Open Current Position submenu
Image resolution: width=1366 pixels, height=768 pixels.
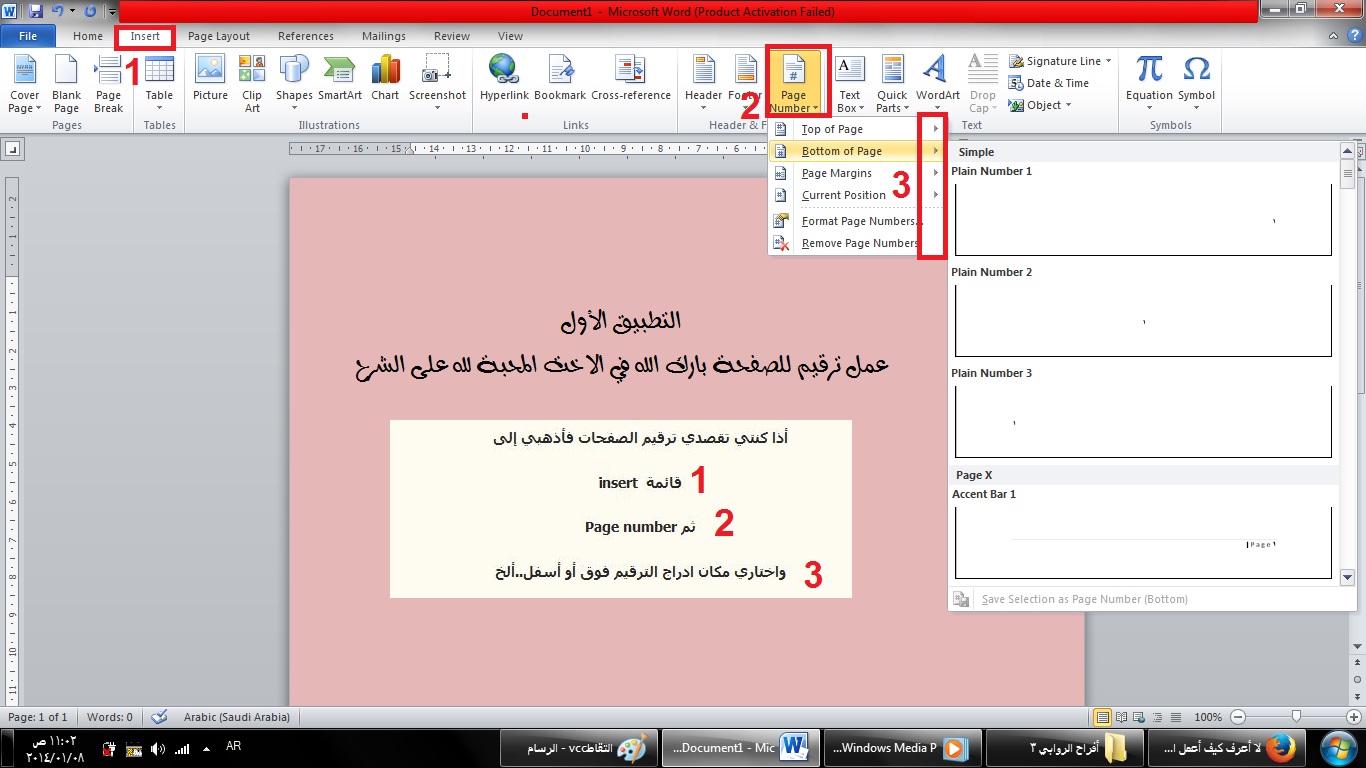point(857,195)
